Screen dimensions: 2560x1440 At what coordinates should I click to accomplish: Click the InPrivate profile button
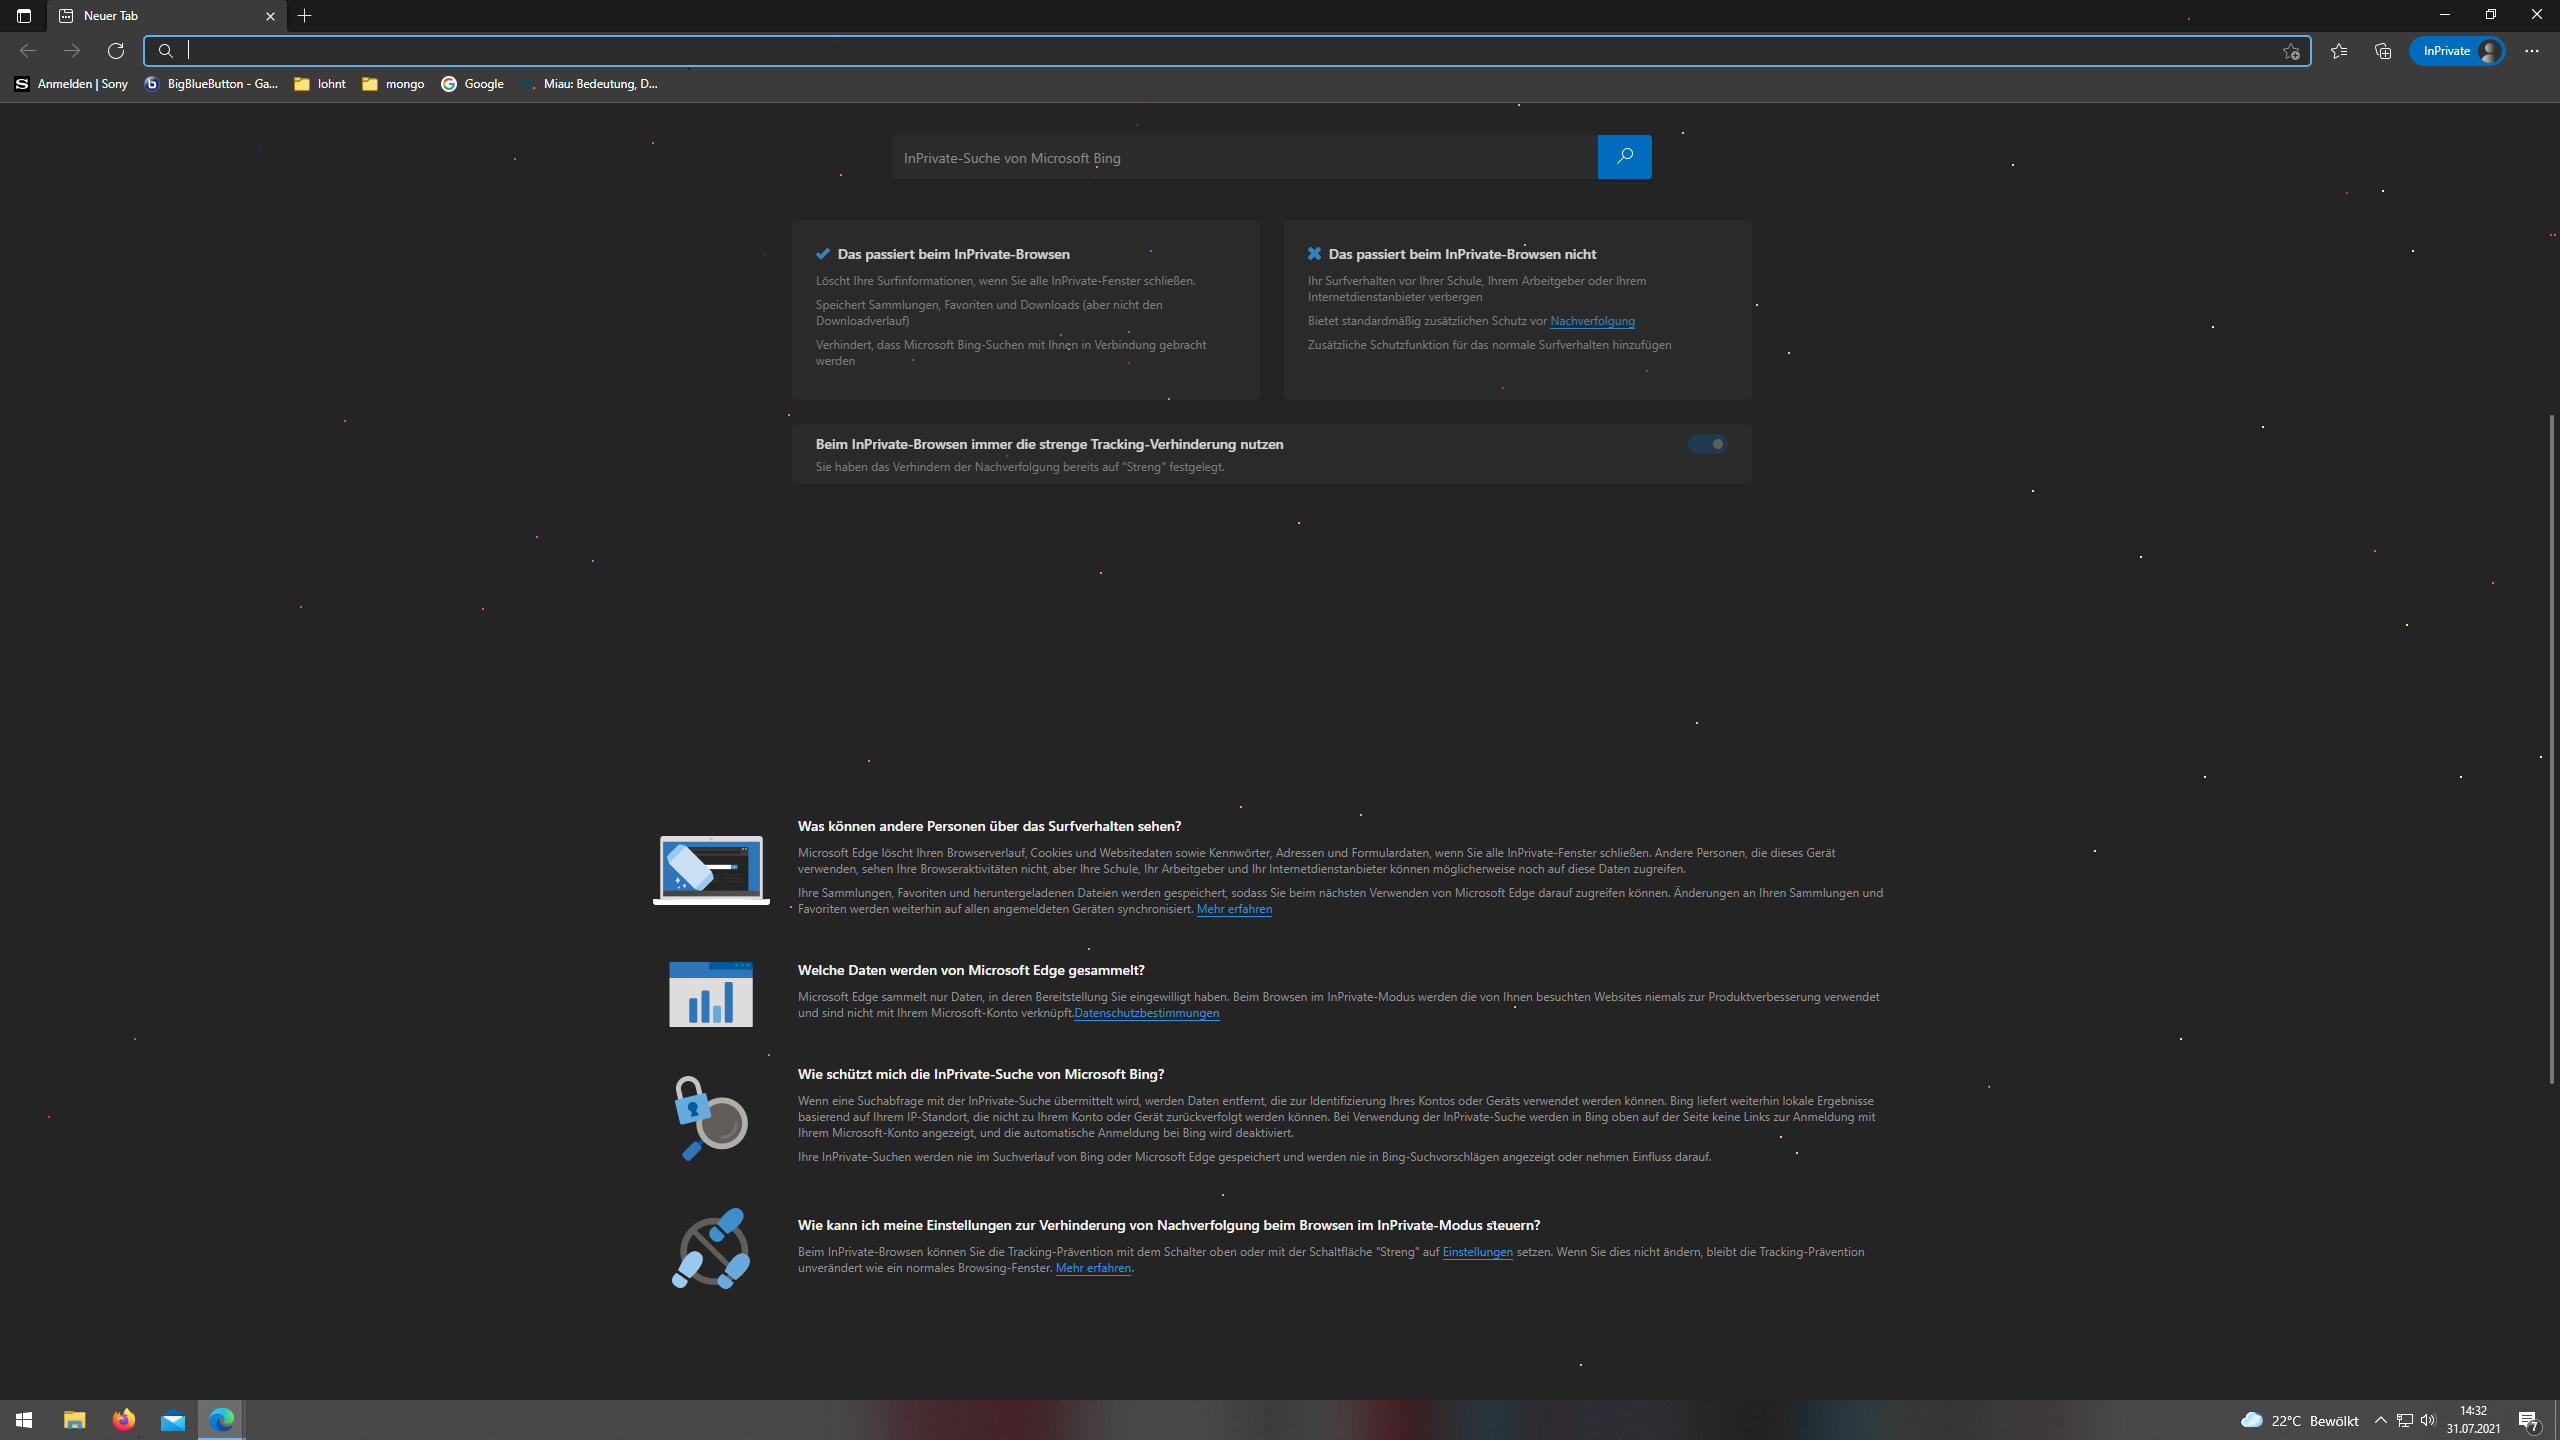coord(2457,51)
